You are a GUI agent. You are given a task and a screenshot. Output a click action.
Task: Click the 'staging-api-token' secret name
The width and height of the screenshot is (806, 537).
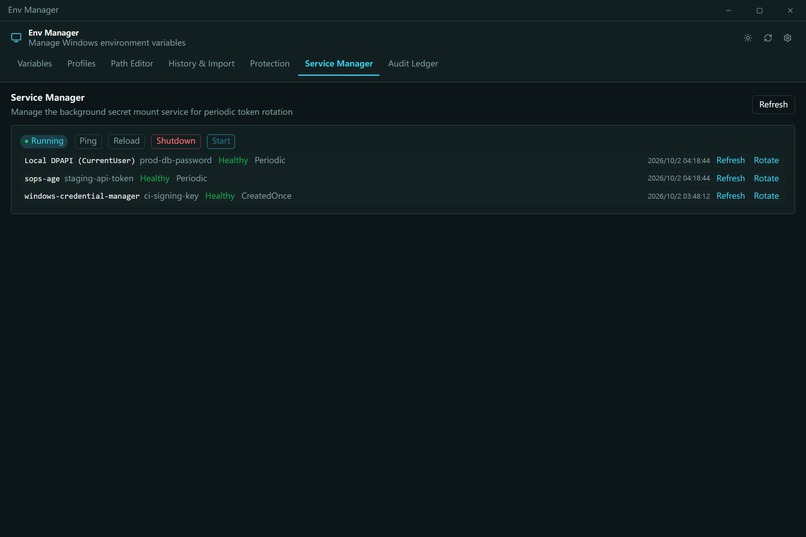point(99,178)
